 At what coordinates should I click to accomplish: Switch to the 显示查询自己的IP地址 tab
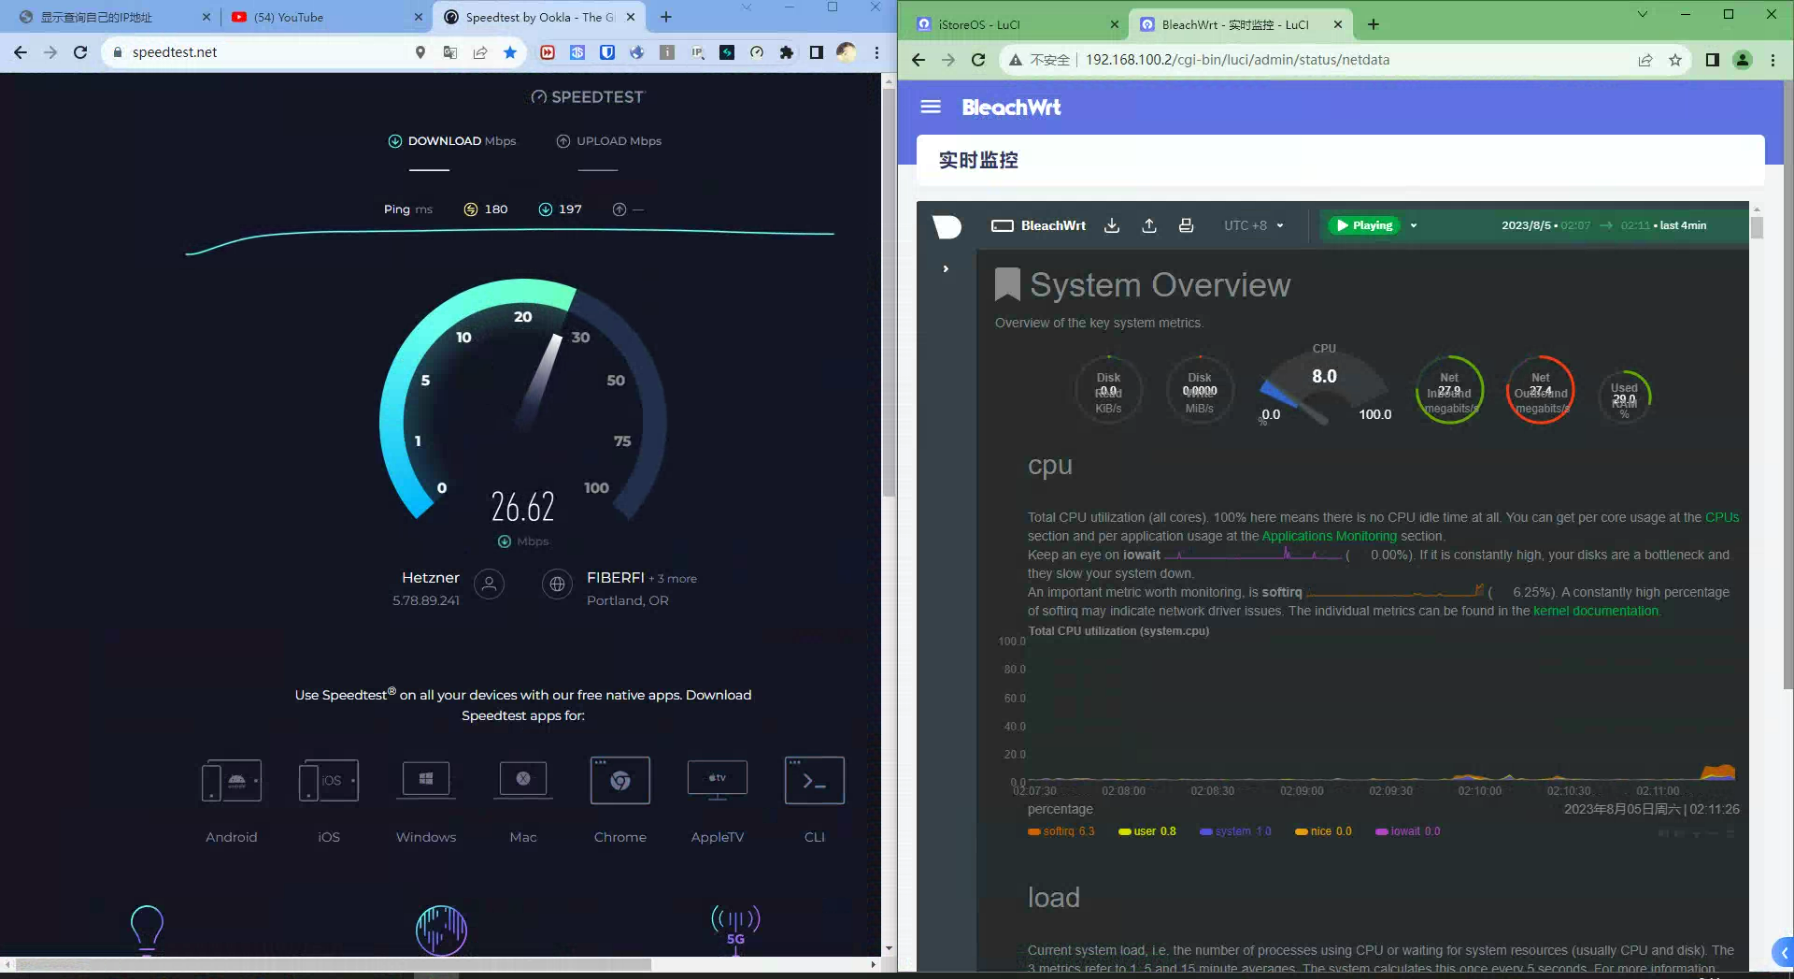[x=114, y=17]
